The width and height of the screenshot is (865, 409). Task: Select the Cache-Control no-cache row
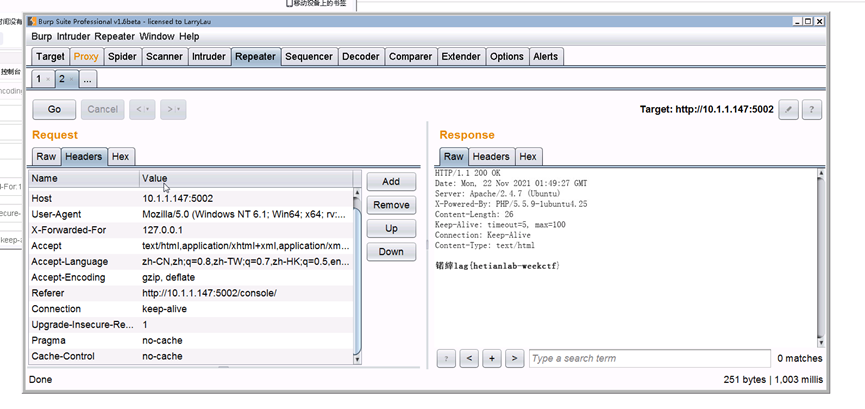point(191,357)
